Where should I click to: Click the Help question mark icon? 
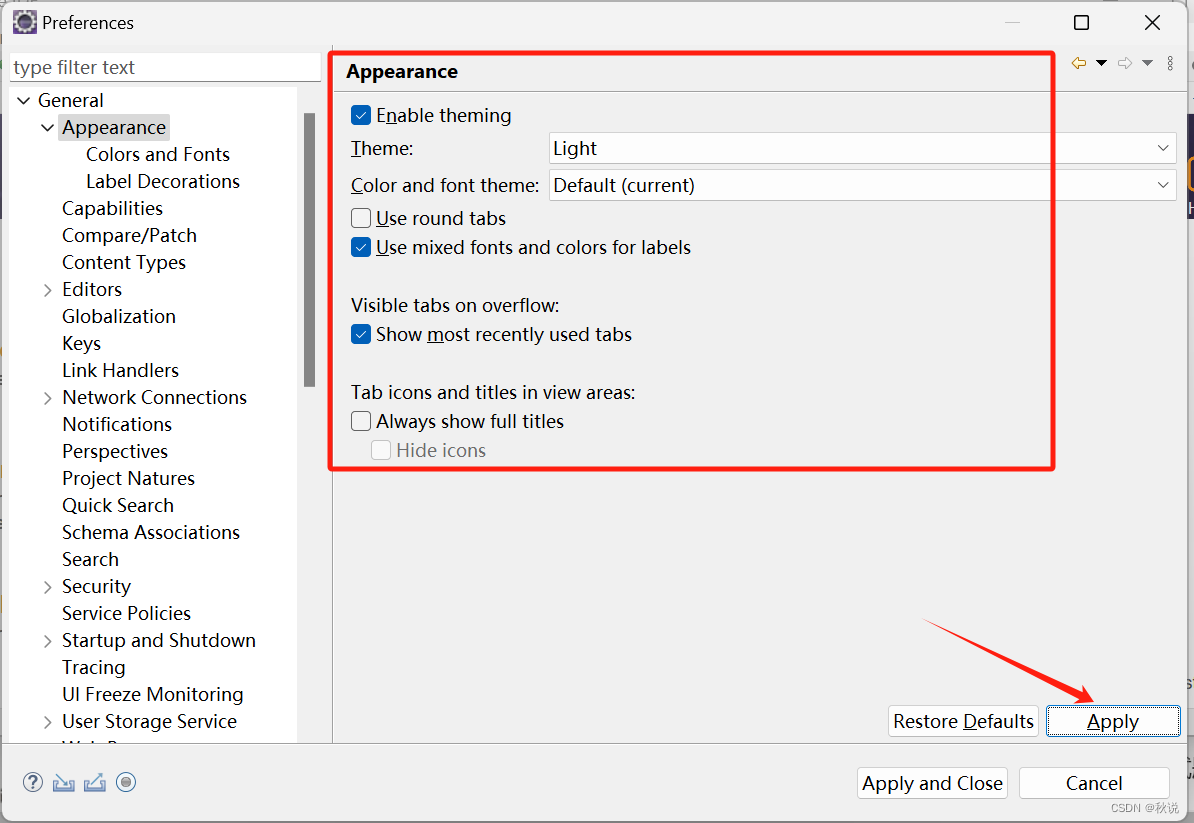(x=33, y=782)
